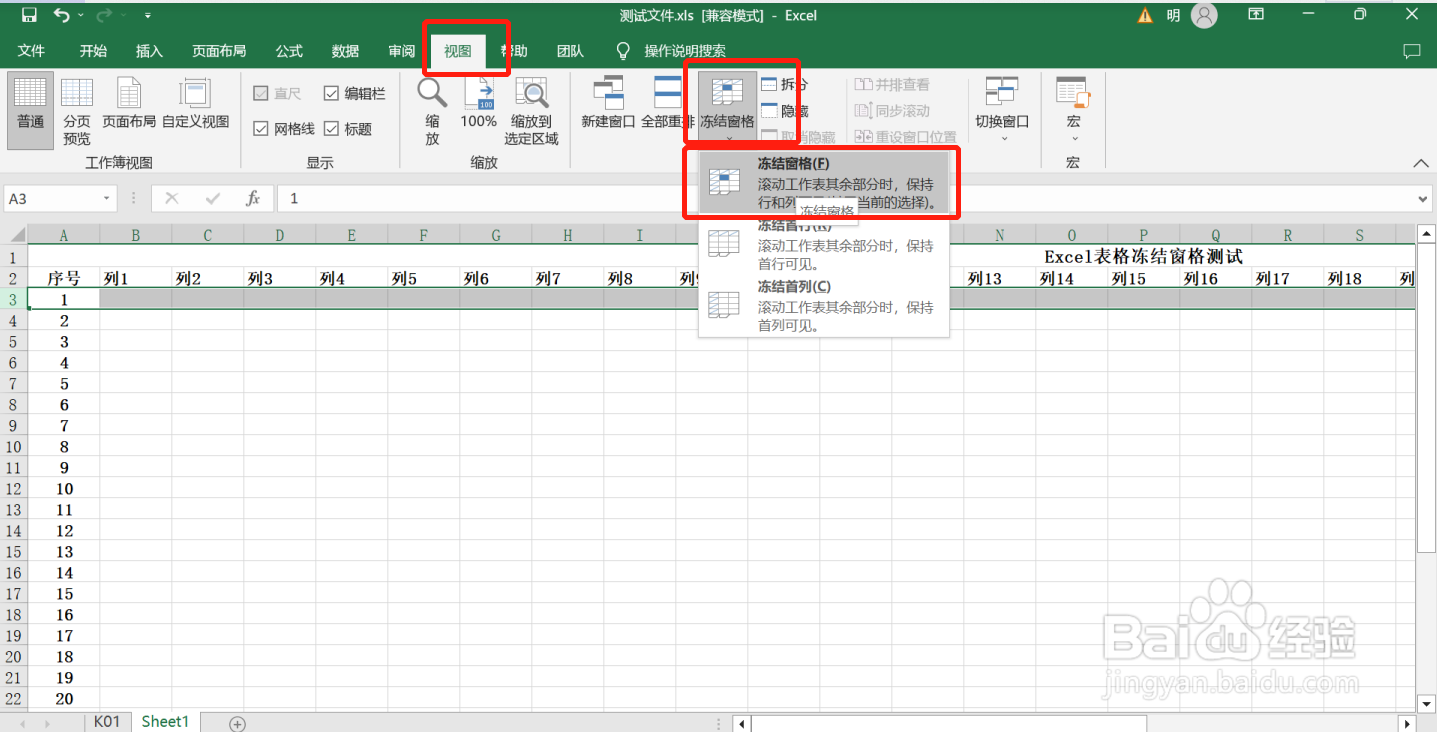Open the 数据 Data tab
The width and height of the screenshot is (1437, 732).
click(345, 51)
